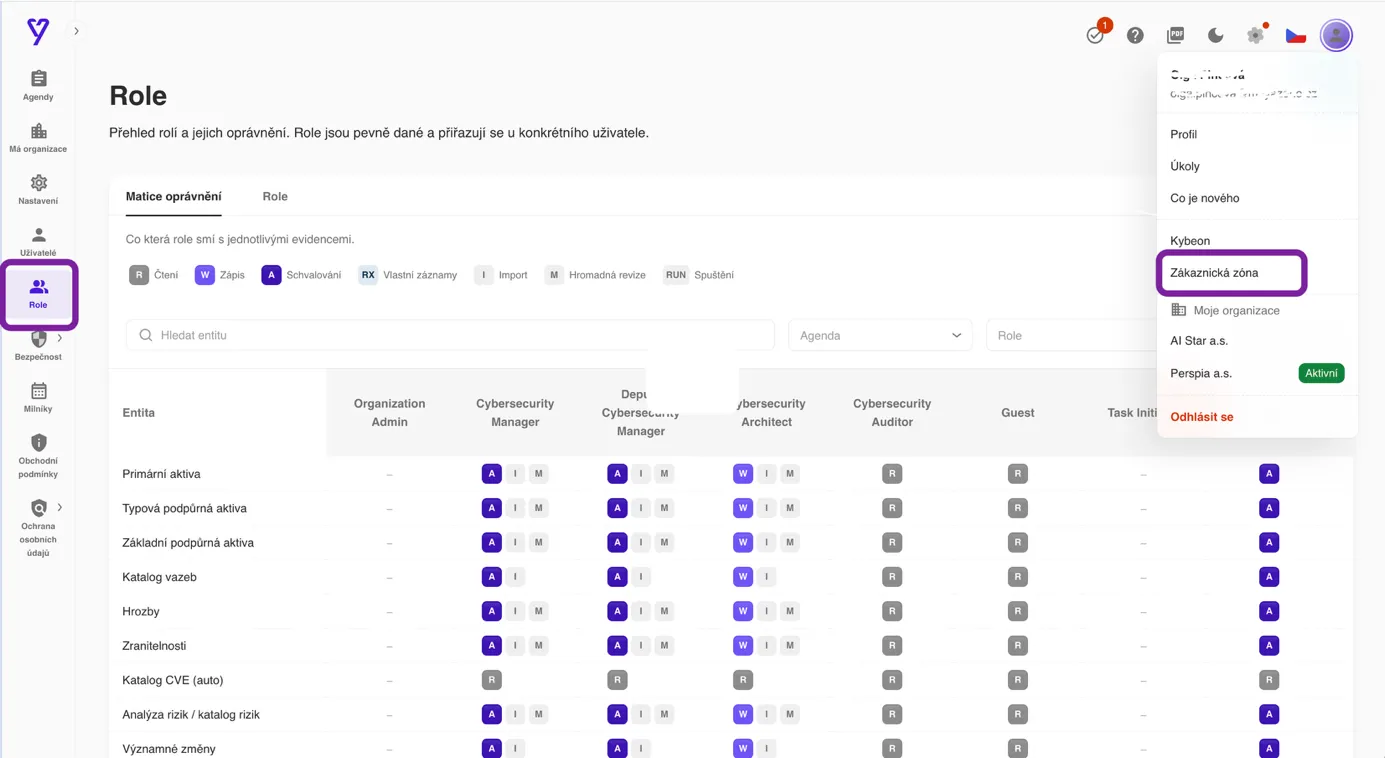
Task: Click the Y logo in the sidebar
Action: [38, 32]
